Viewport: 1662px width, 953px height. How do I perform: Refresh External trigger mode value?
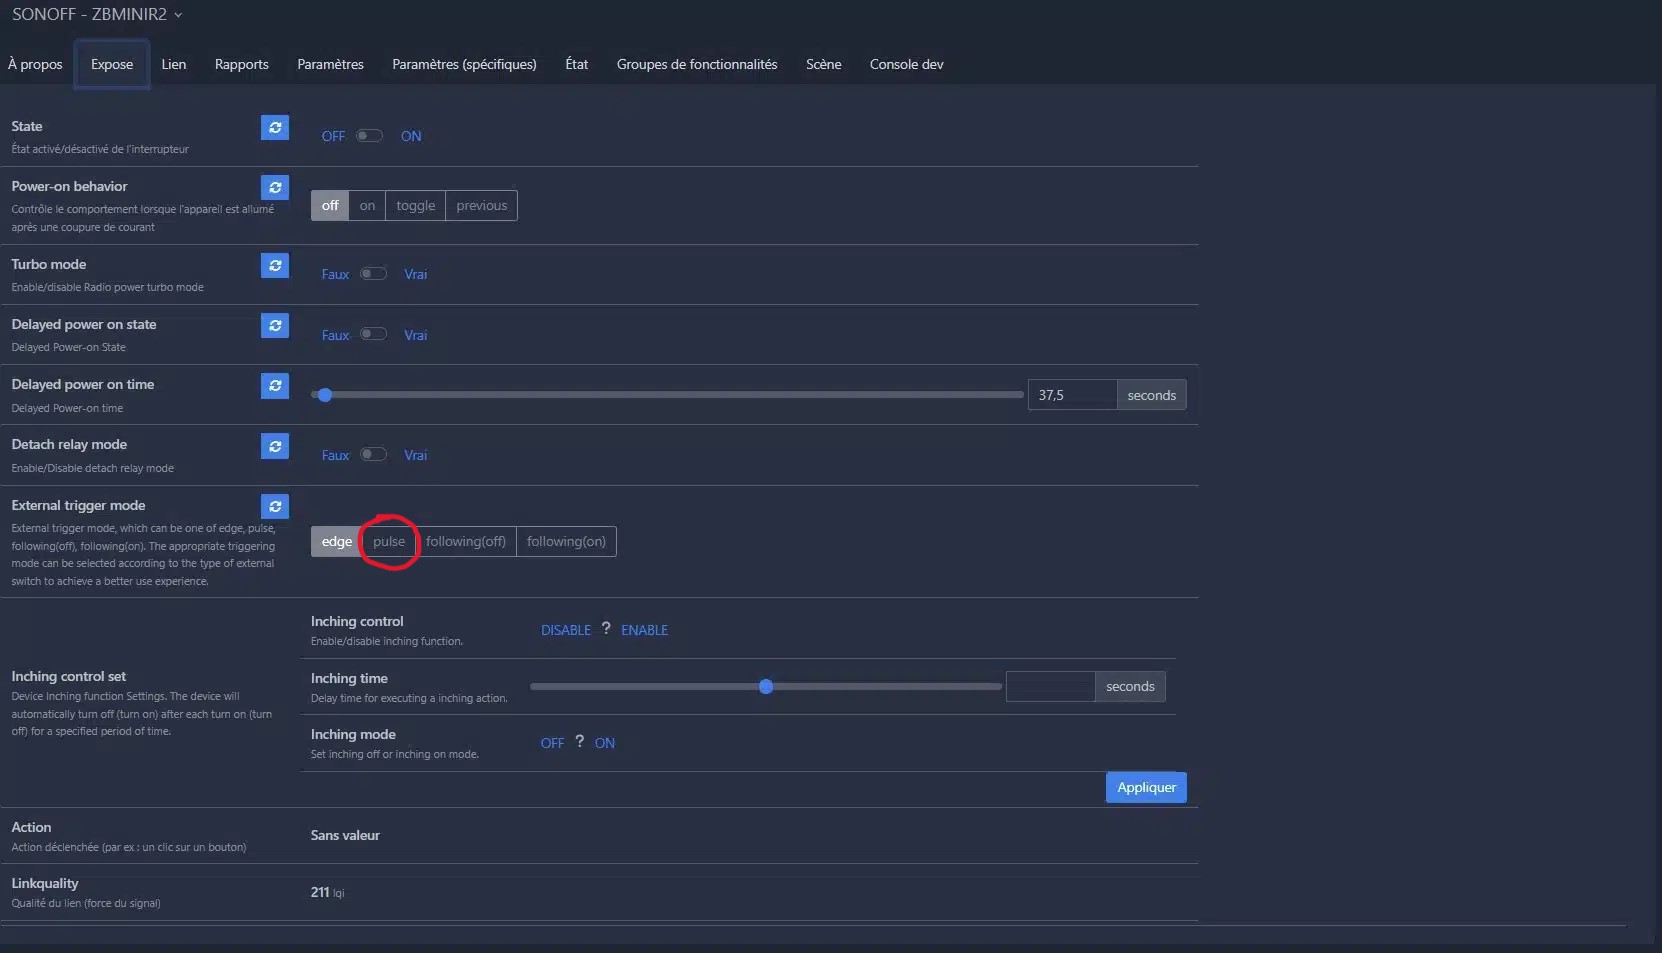point(275,507)
